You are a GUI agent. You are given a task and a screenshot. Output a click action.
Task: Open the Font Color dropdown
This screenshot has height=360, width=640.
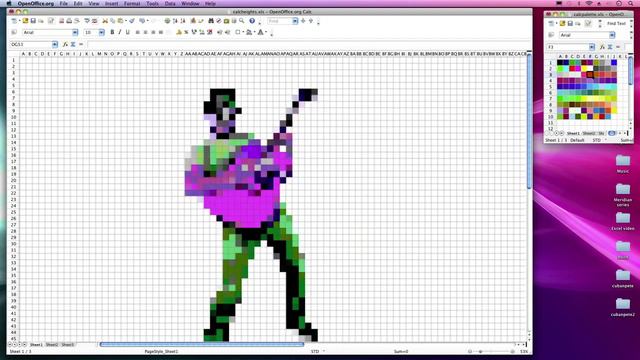click(x=266, y=32)
